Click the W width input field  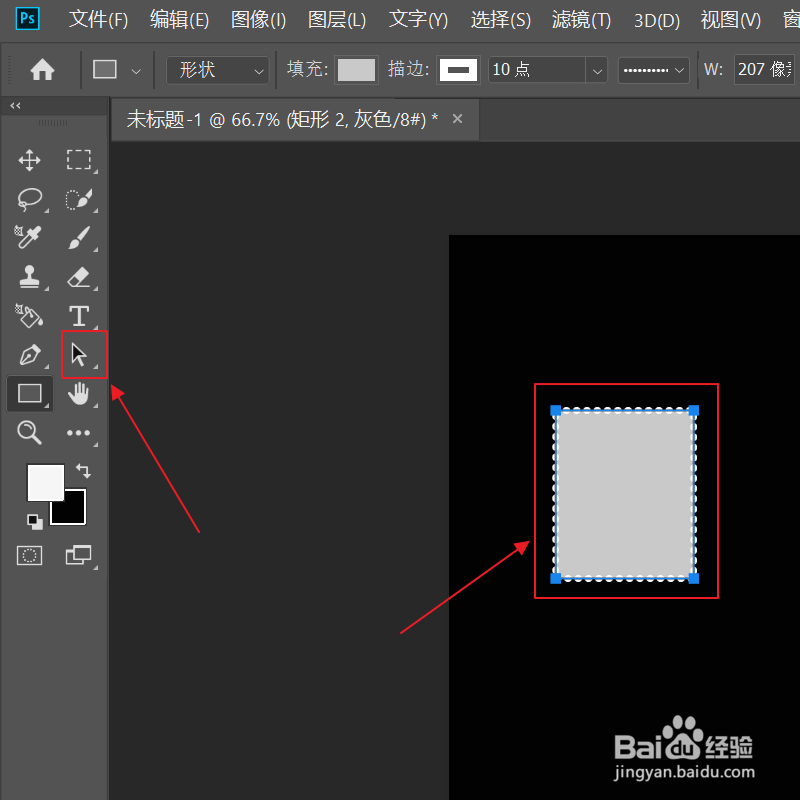coord(764,70)
